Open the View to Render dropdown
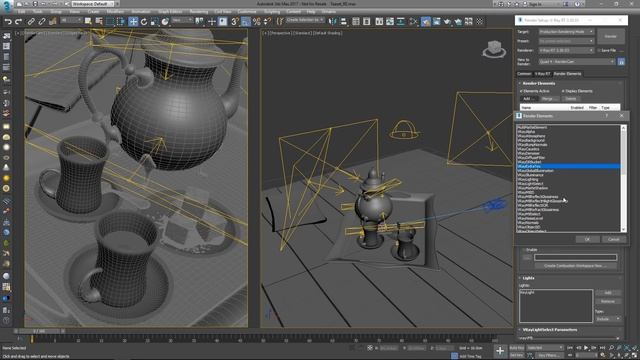Screen dimensions: 640x360 [x=577, y=62]
